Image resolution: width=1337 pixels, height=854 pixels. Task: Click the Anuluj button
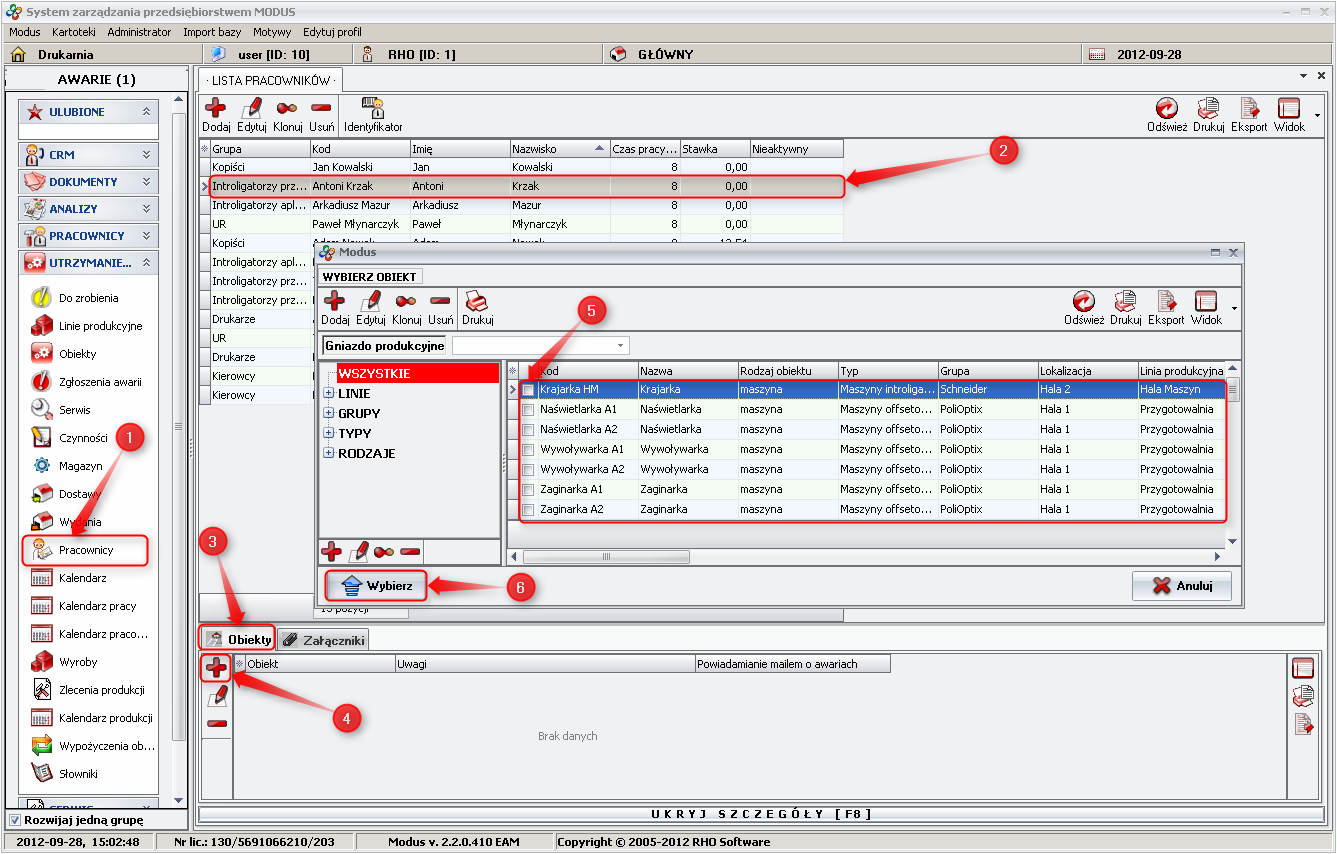point(1181,586)
